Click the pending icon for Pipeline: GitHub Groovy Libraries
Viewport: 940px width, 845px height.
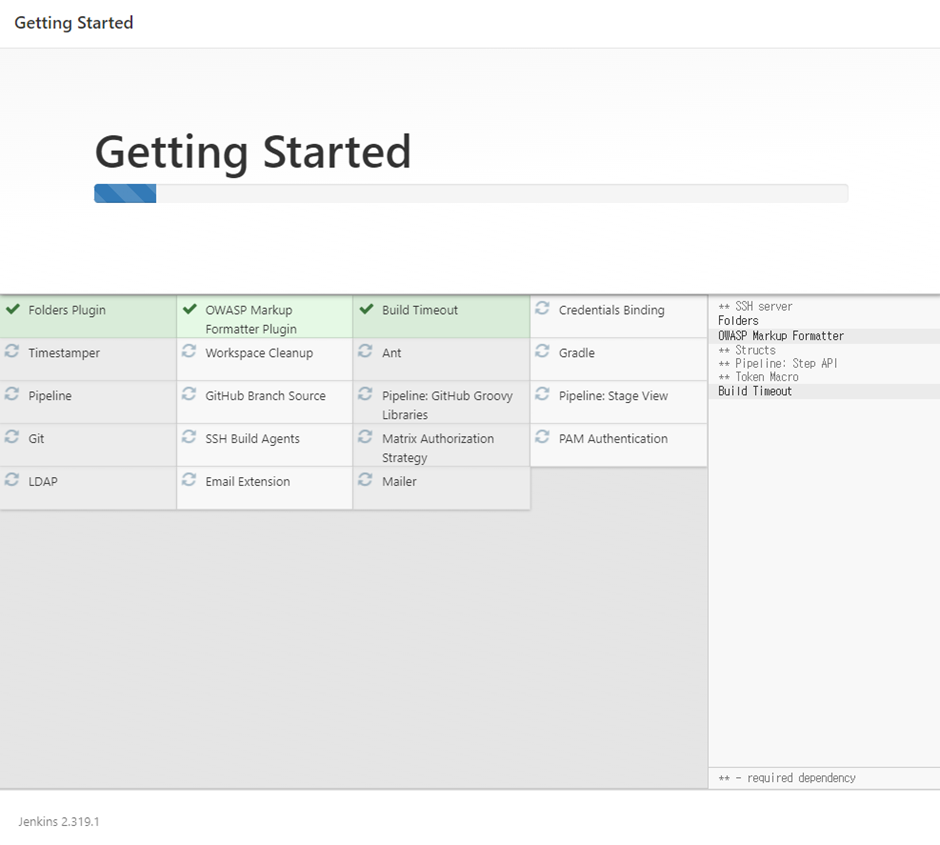tap(365, 394)
